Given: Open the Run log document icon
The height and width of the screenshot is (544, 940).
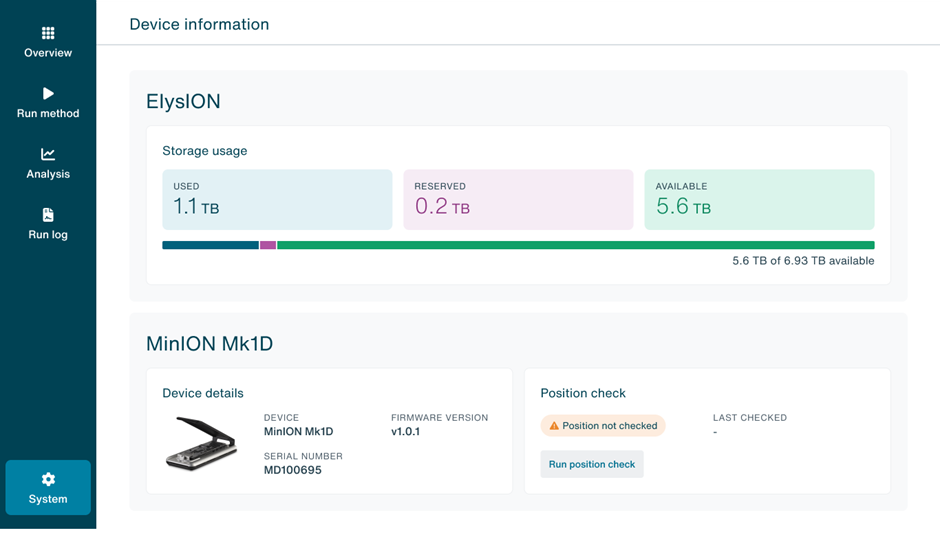Looking at the screenshot, I should (48, 215).
